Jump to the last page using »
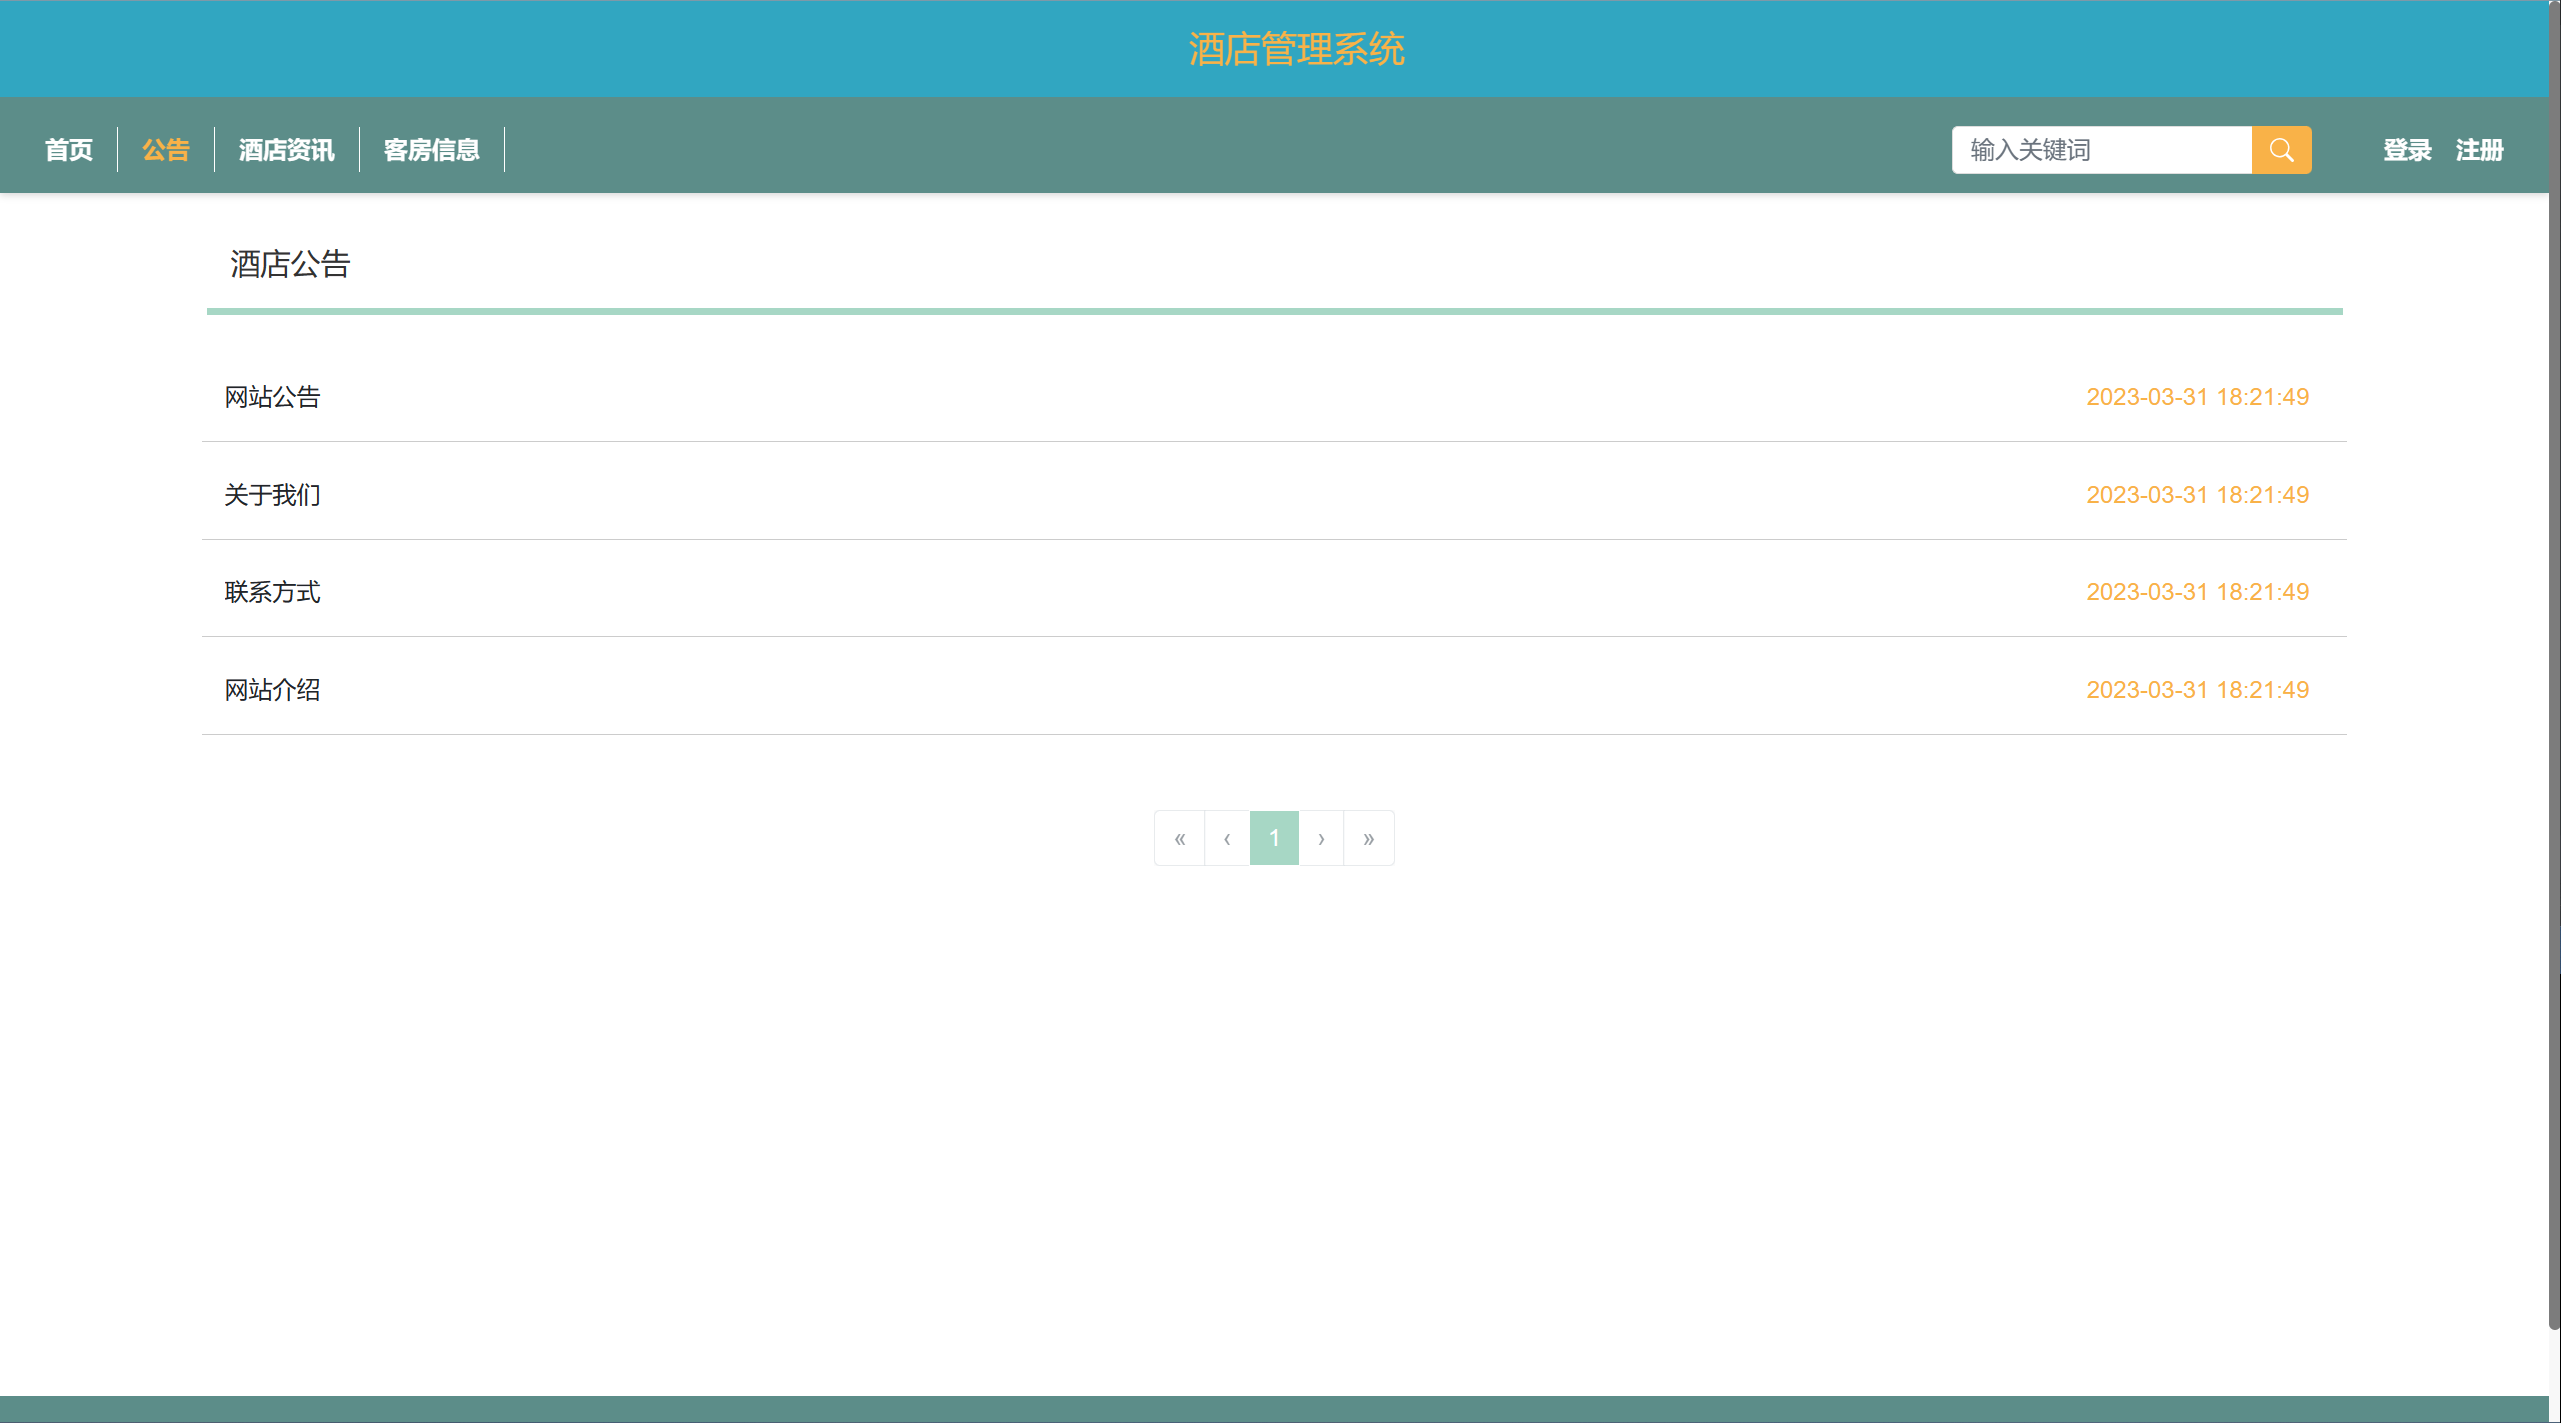2561x1423 pixels. (x=1368, y=838)
